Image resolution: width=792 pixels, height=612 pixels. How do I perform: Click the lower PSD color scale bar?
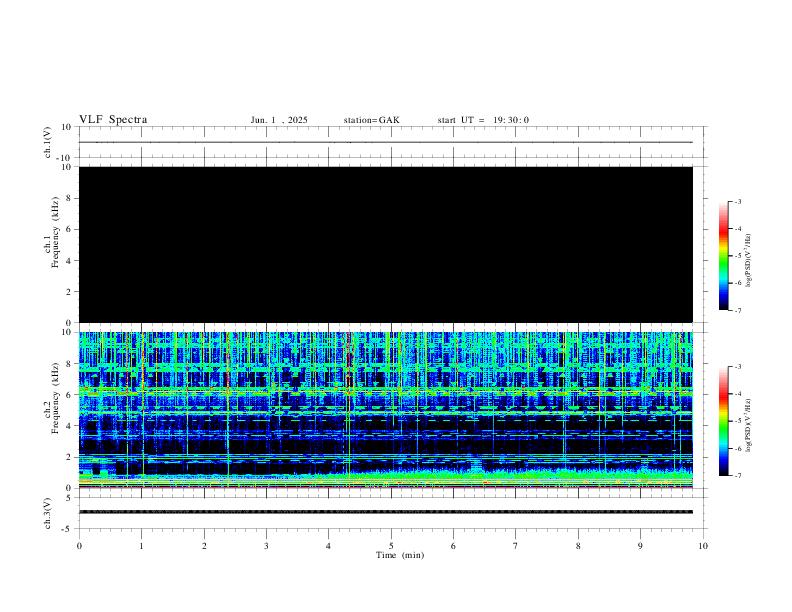pyautogui.click(x=724, y=421)
